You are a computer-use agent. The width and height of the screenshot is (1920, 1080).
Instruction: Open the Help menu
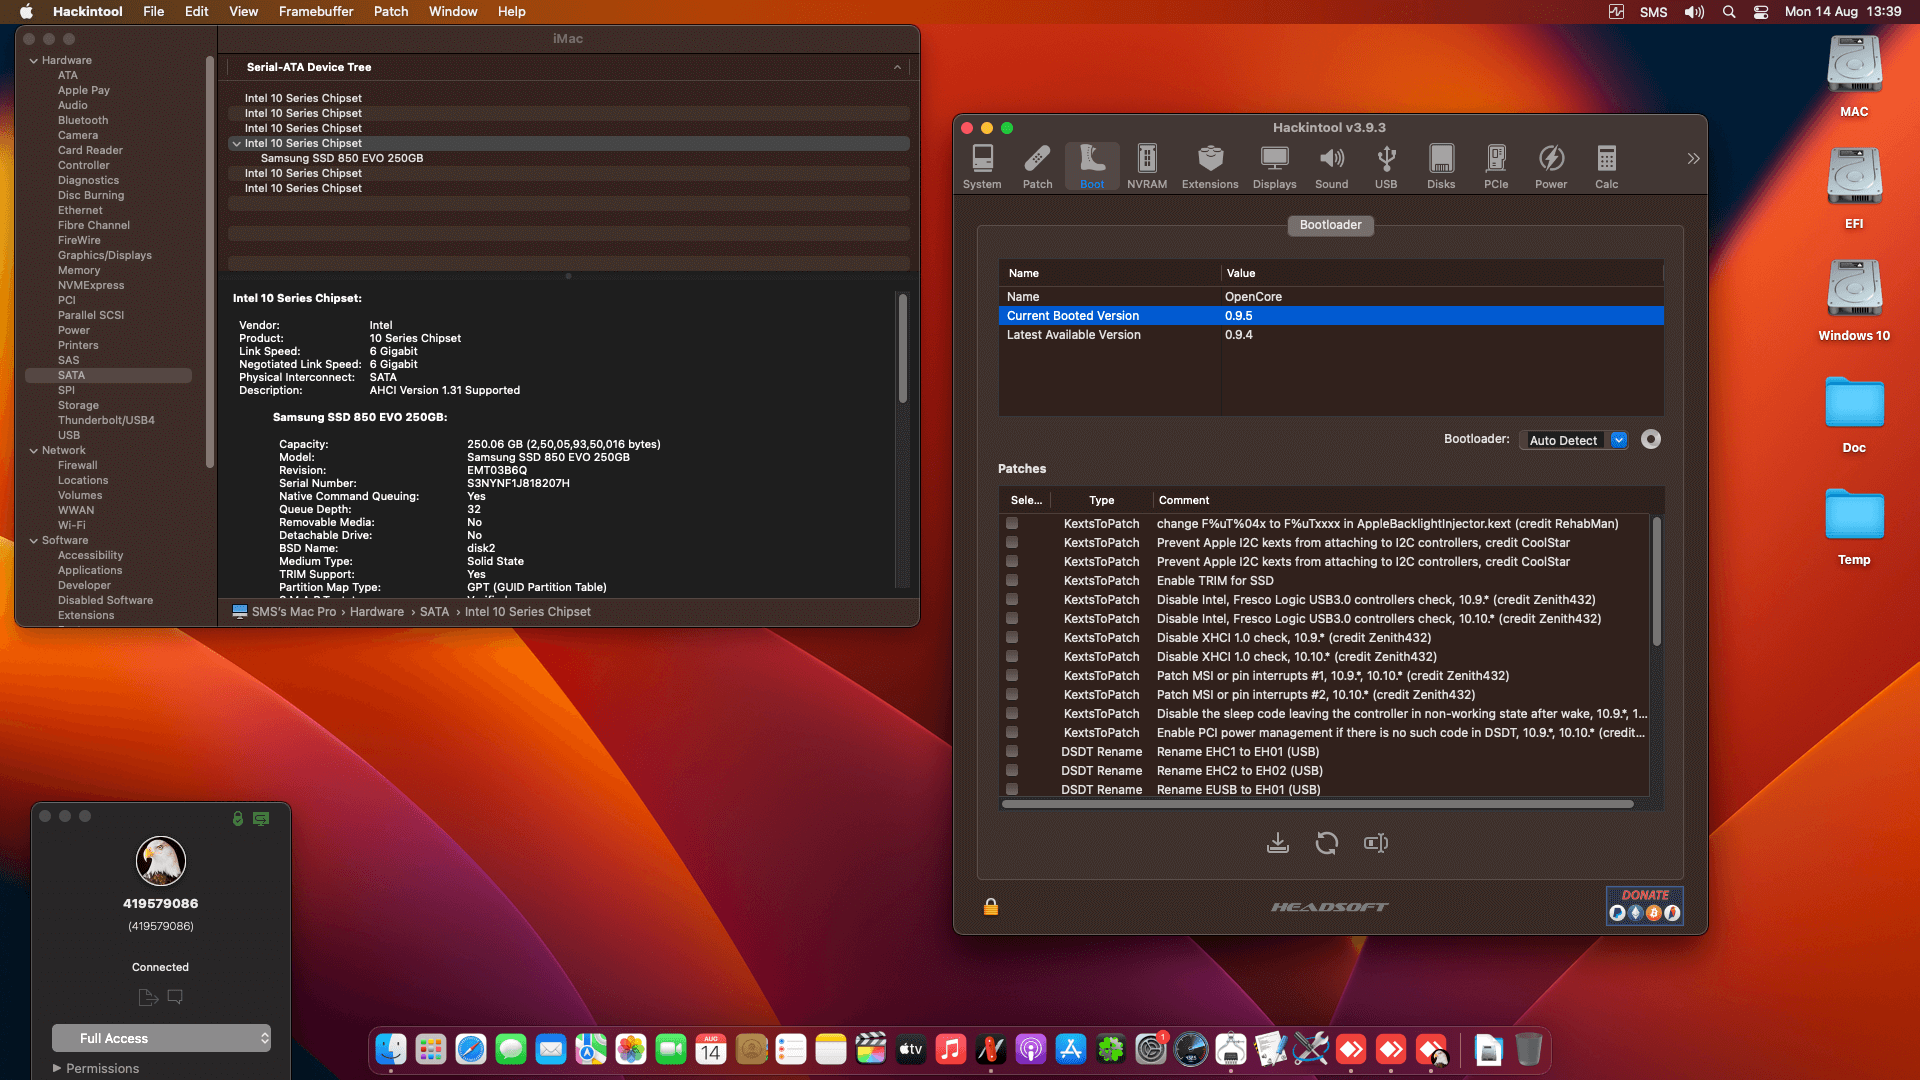(512, 12)
